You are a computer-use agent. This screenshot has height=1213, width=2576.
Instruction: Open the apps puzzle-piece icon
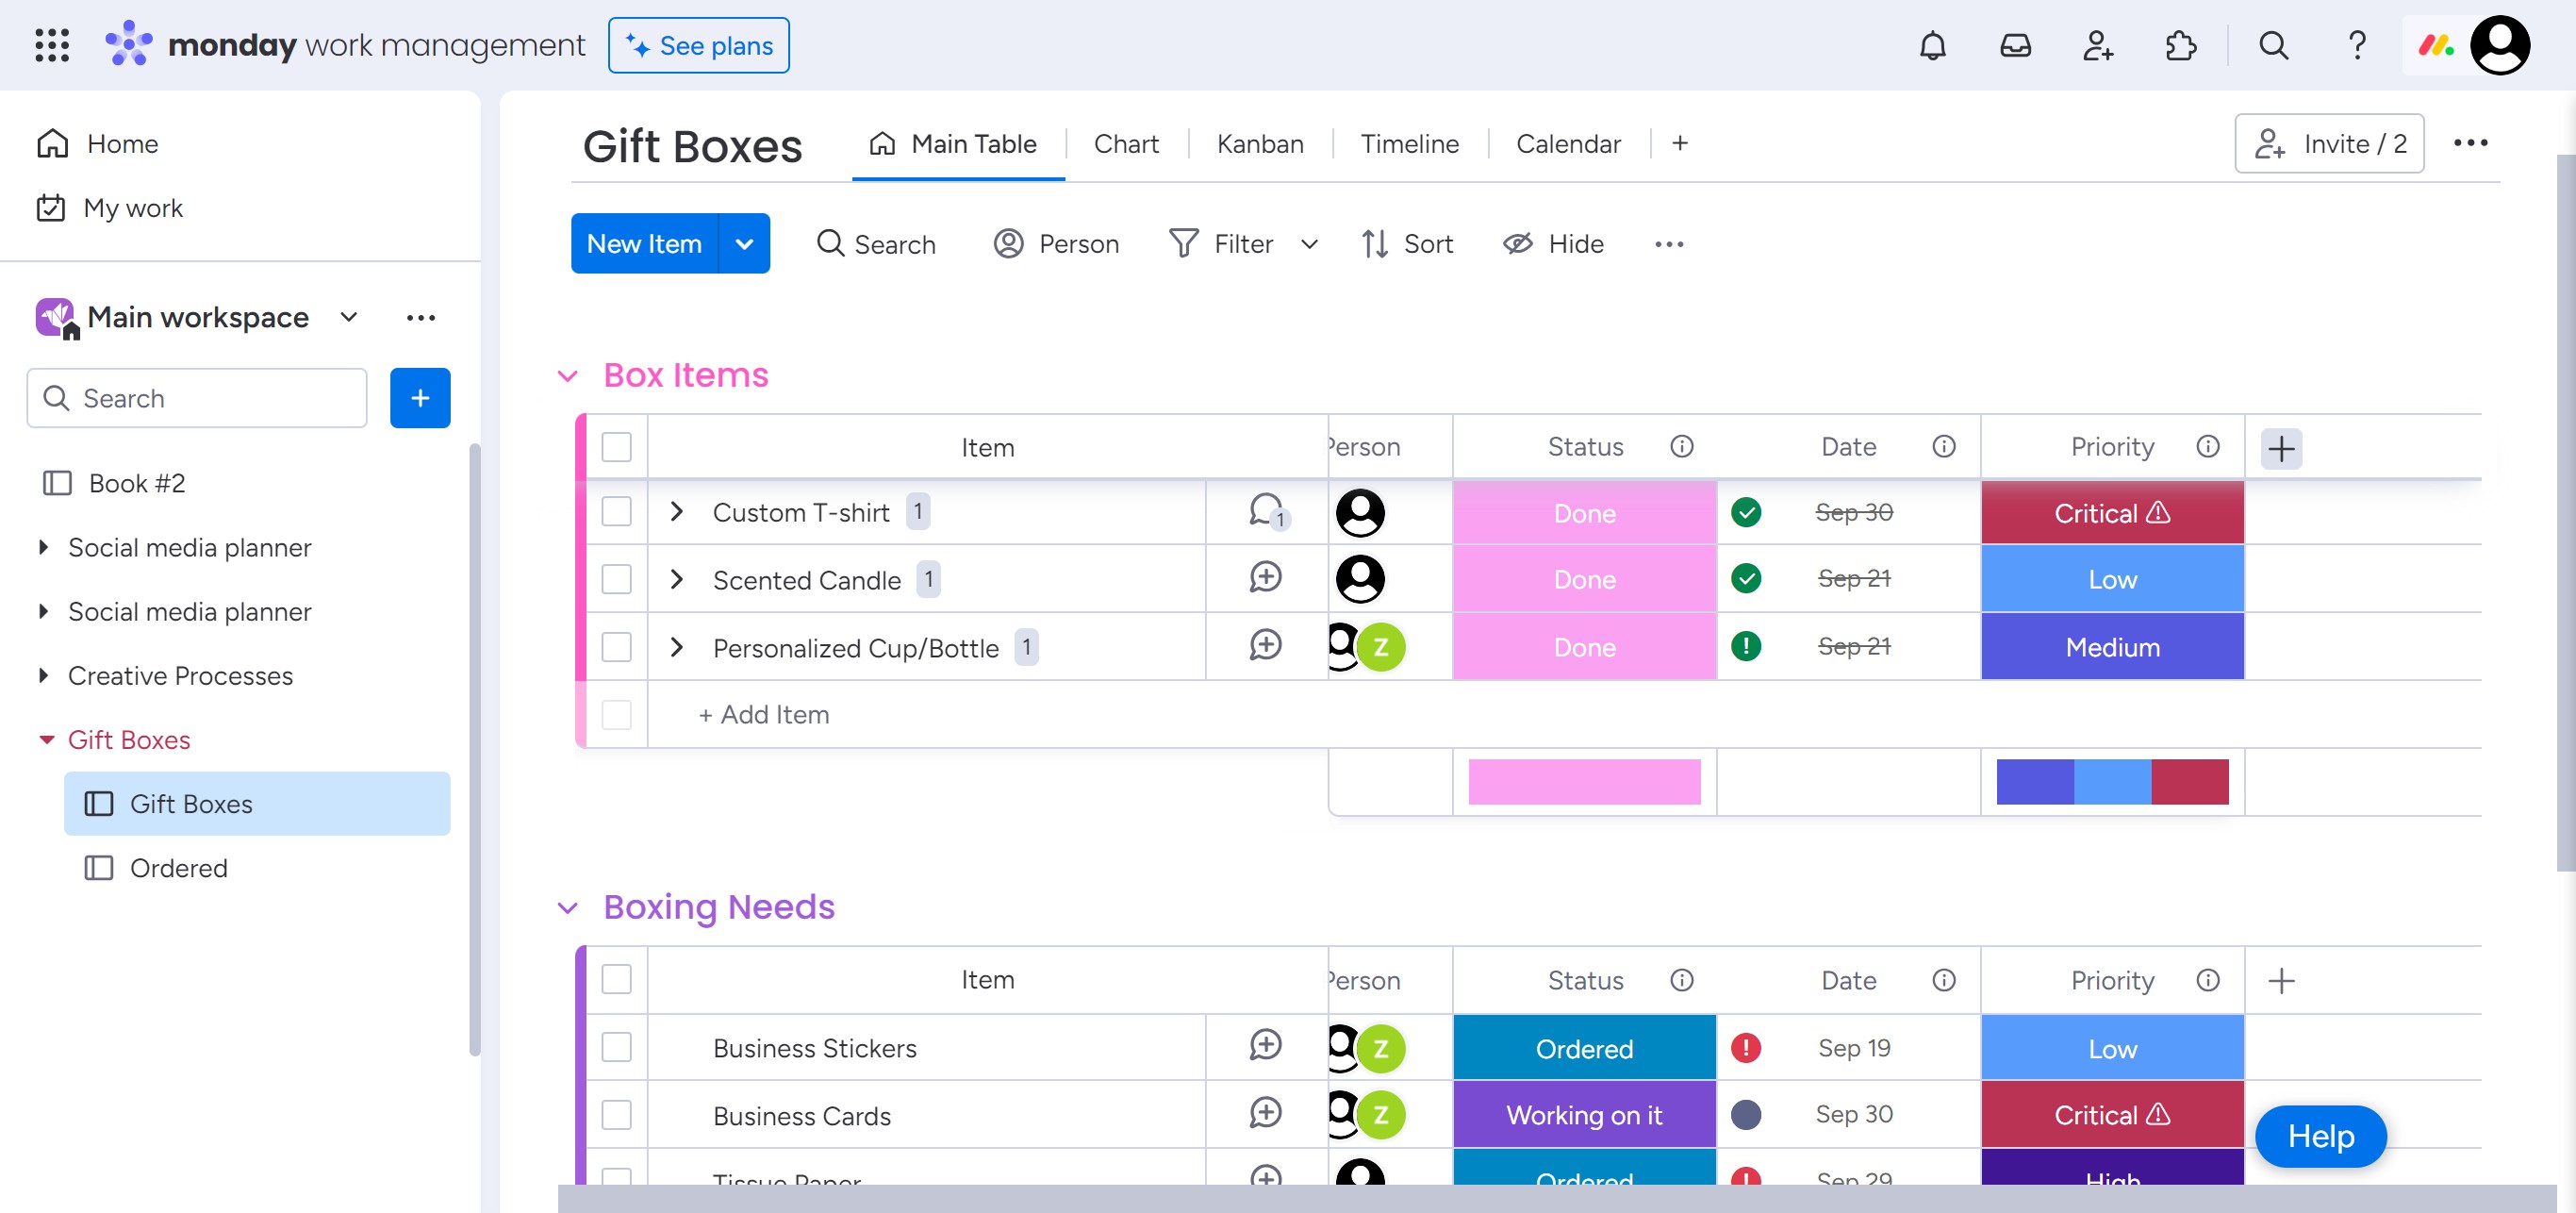(x=2180, y=46)
